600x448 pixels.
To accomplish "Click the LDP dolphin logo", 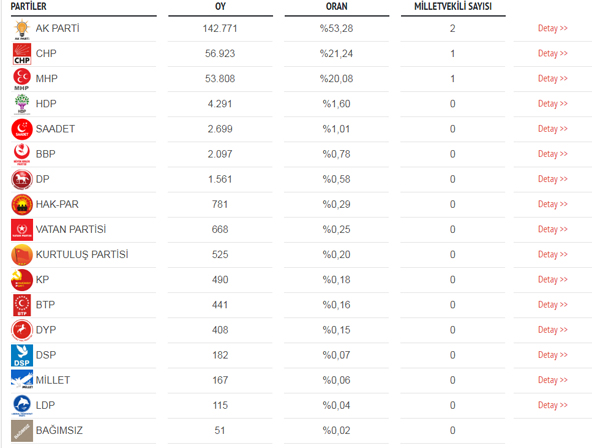I will pos(22,406).
